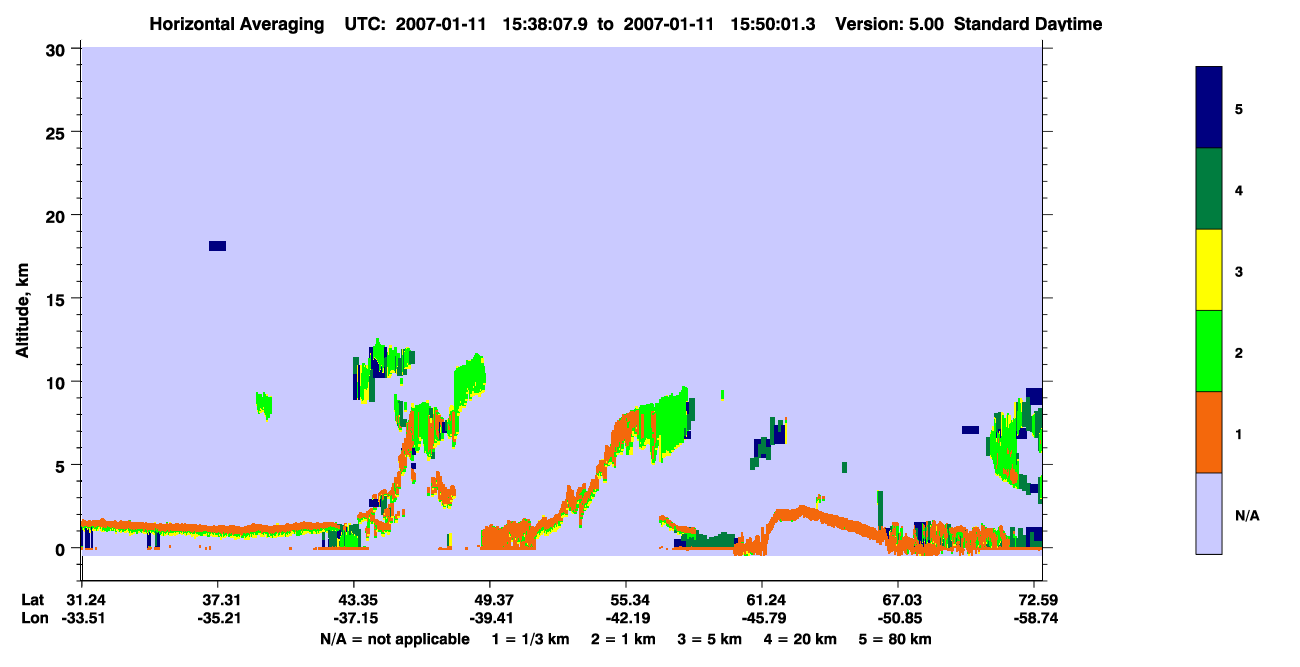Screen dimensions: 1300x667
Task: Click the '4 = 20 km' legend text
Action: 800,639
